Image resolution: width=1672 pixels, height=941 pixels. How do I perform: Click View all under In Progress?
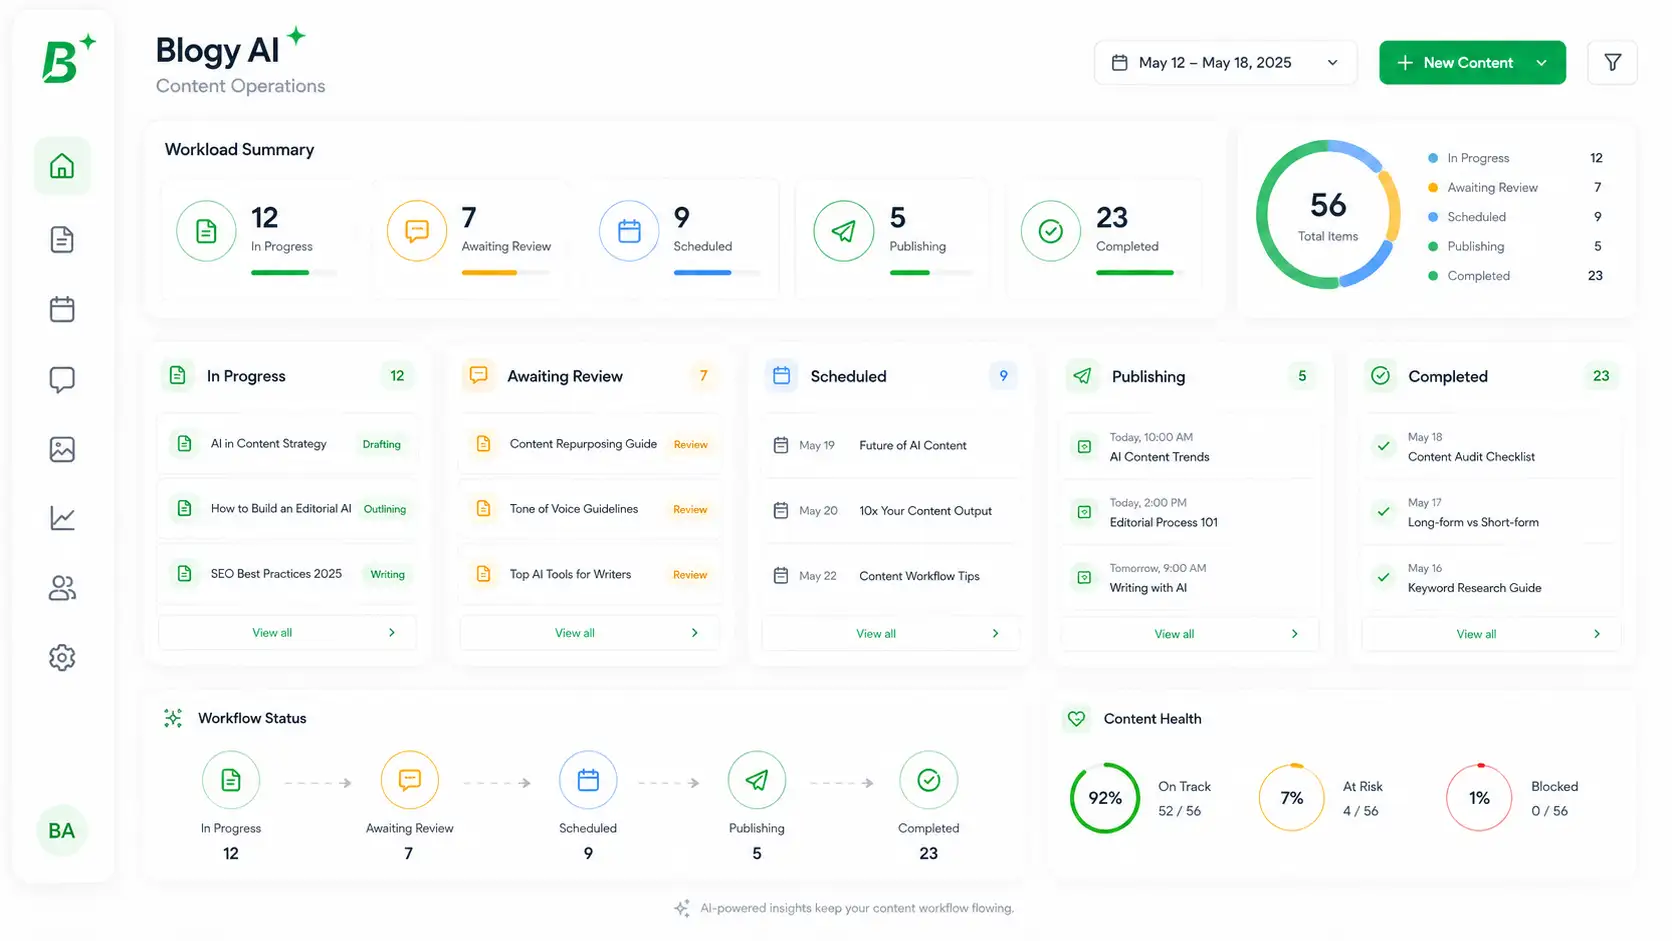(287, 633)
